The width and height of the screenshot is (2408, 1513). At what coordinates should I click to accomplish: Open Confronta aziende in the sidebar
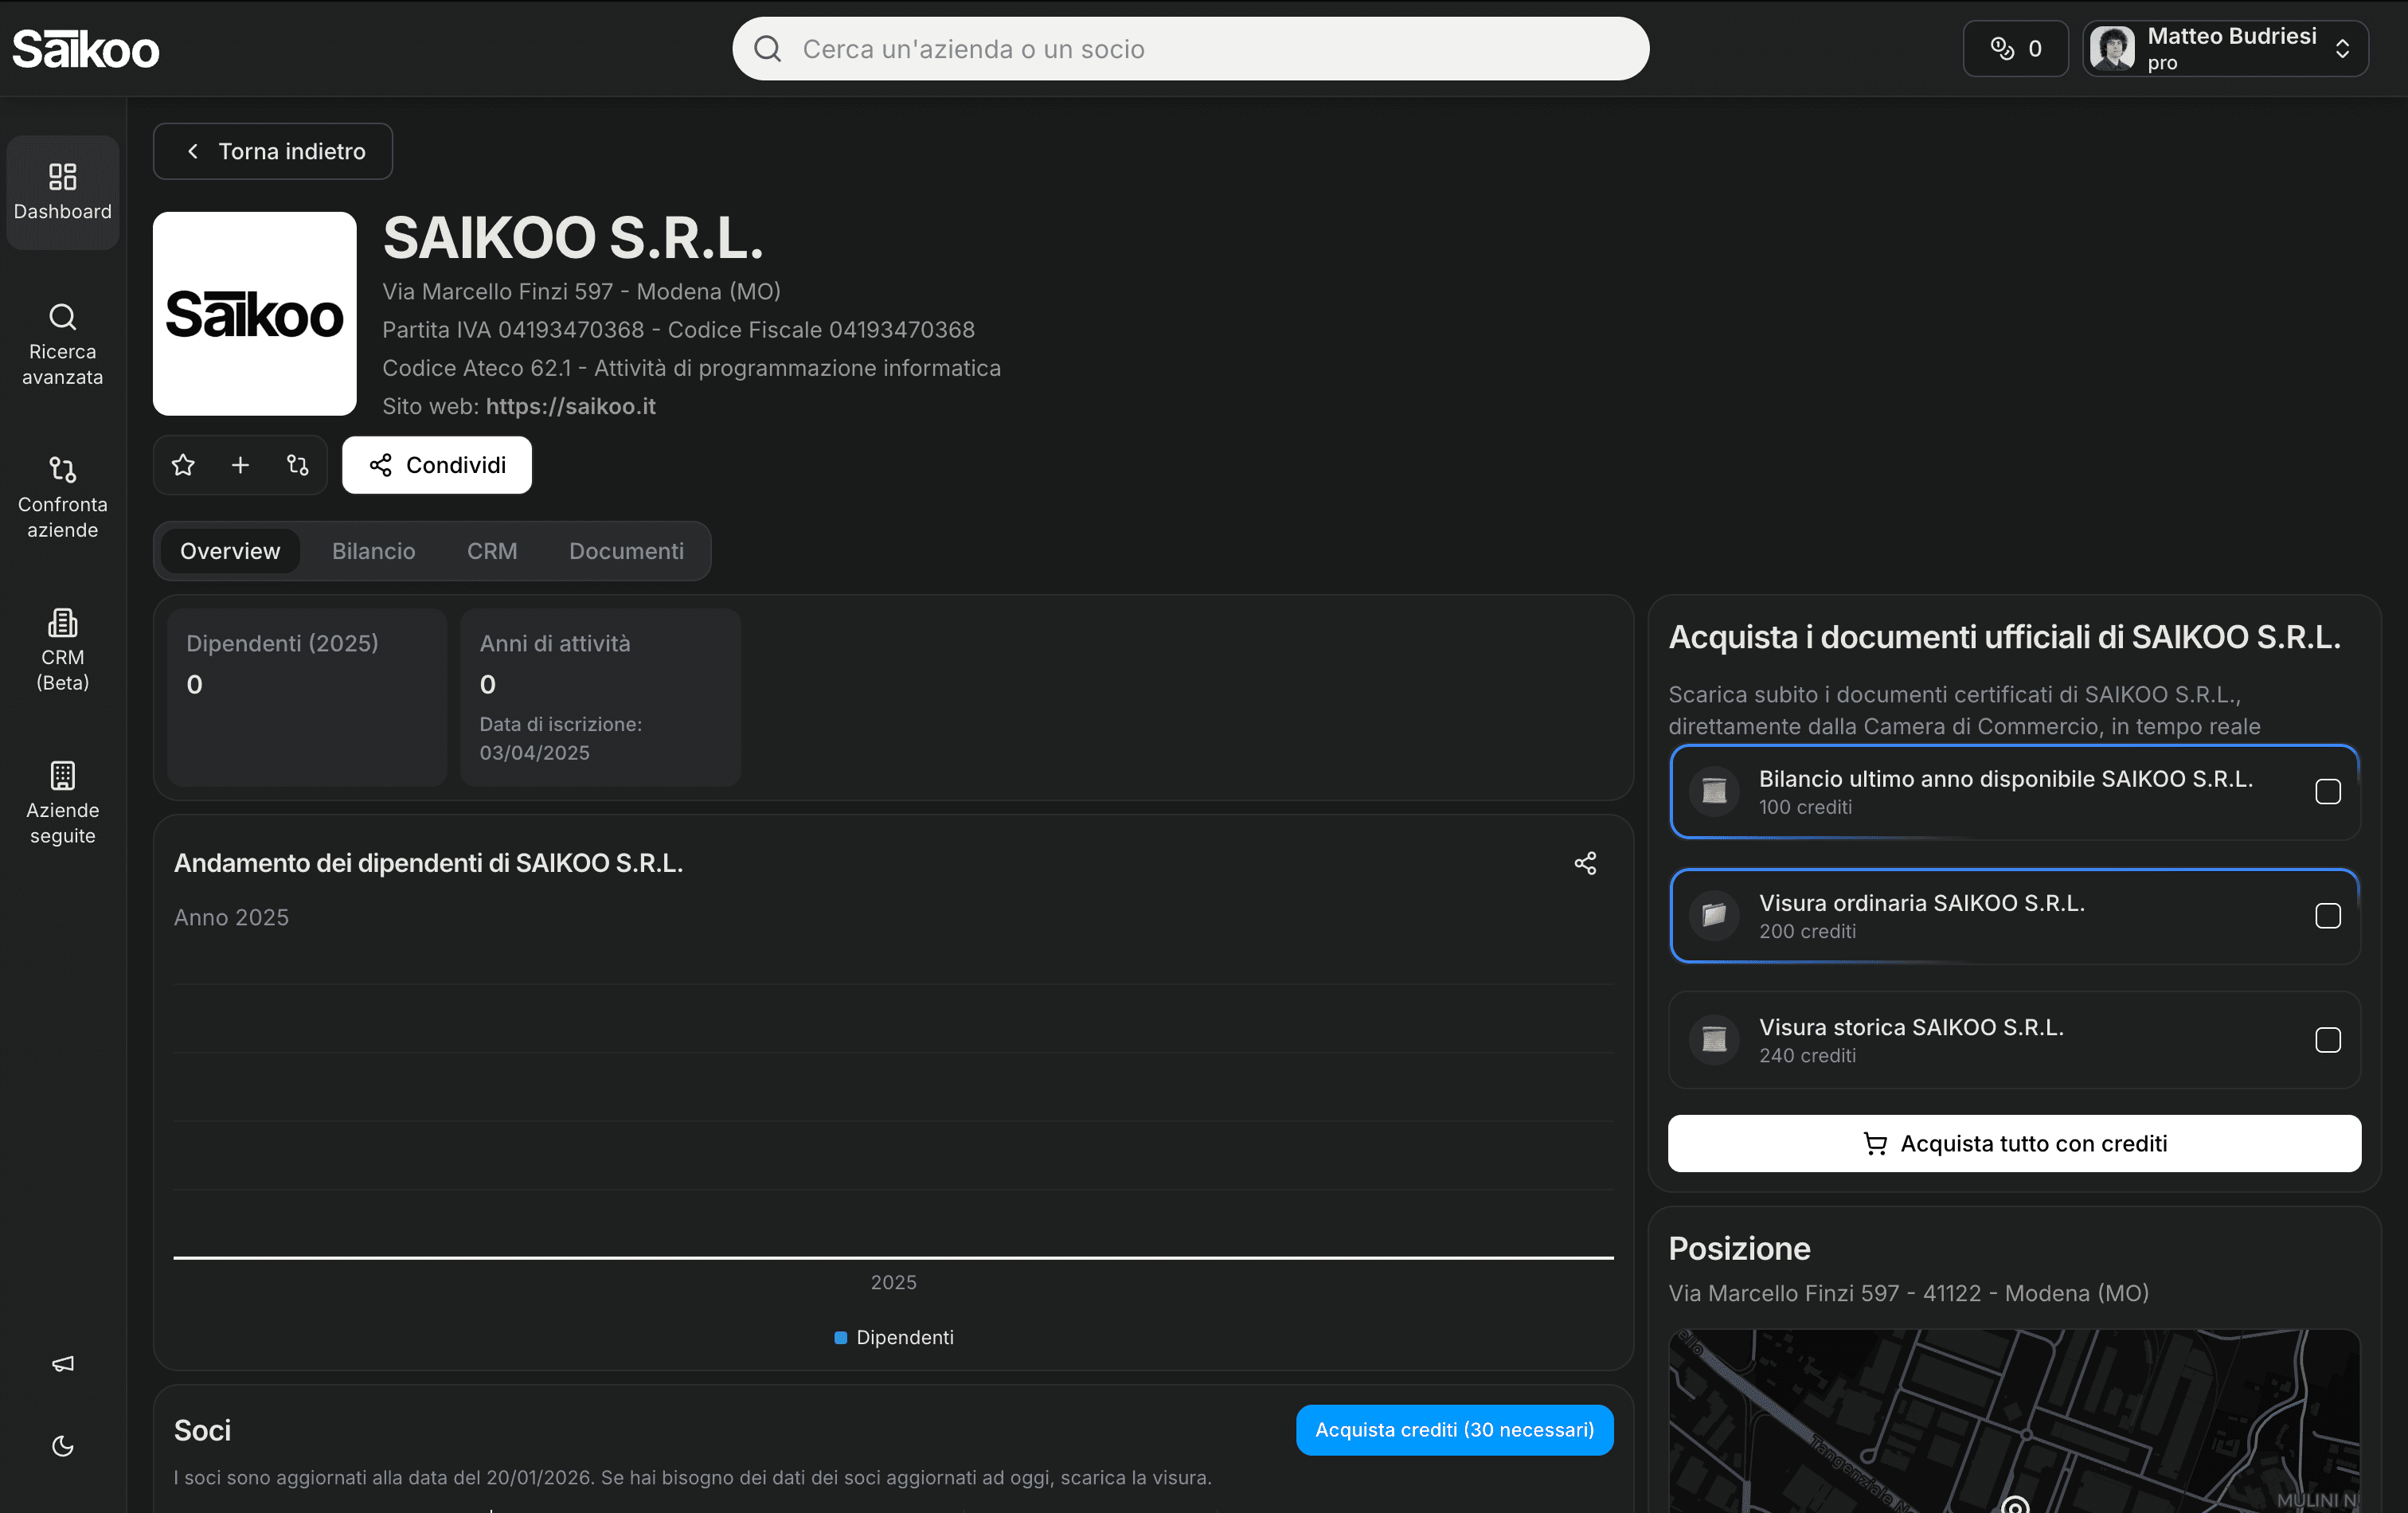(63, 498)
